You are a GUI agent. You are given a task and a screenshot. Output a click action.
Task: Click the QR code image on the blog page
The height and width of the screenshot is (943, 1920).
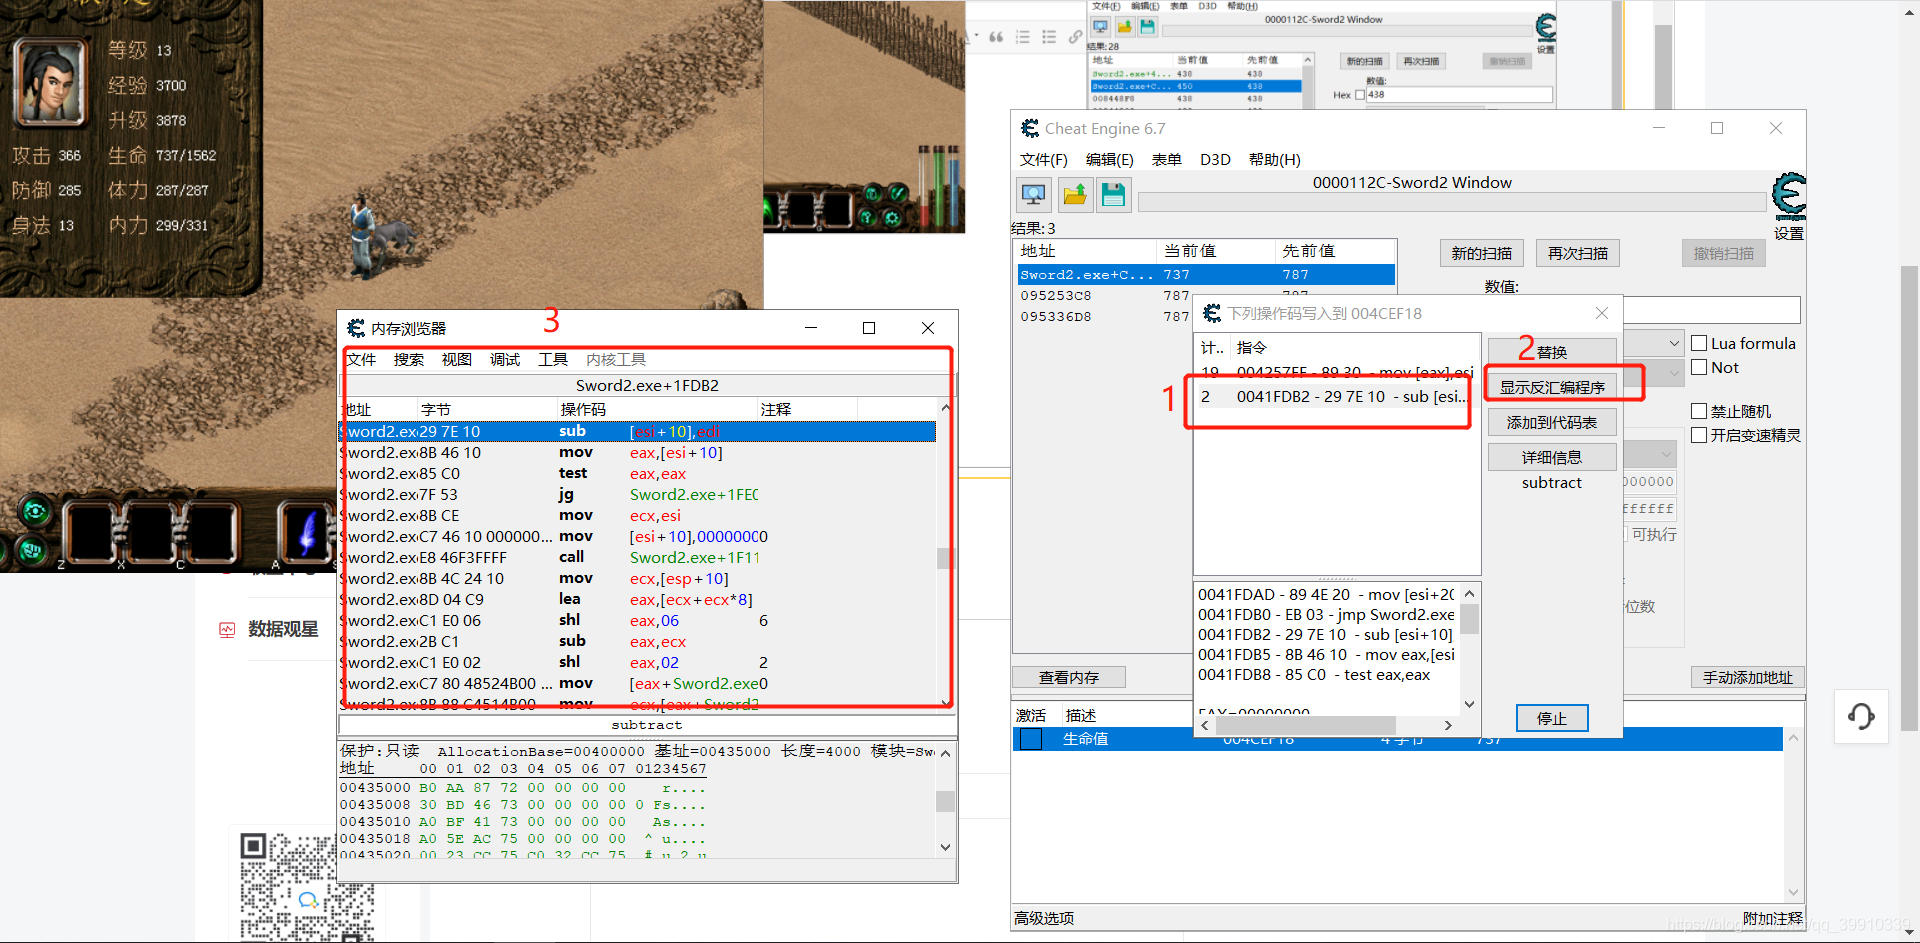point(307,888)
